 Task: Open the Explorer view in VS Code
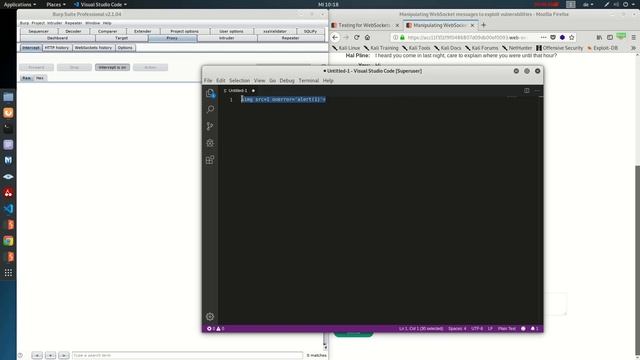pos(210,93)
